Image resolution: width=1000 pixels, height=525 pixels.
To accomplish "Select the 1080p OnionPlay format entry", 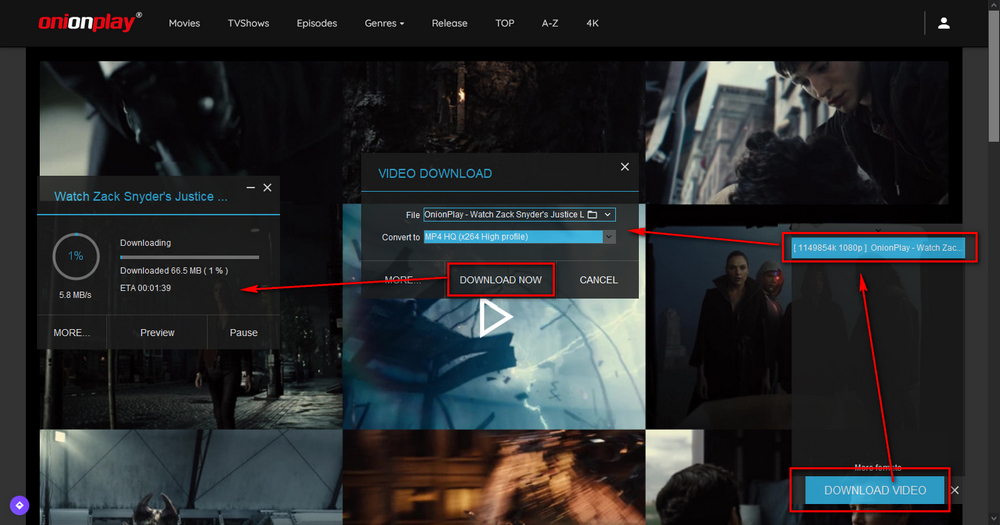I will 878,247.
